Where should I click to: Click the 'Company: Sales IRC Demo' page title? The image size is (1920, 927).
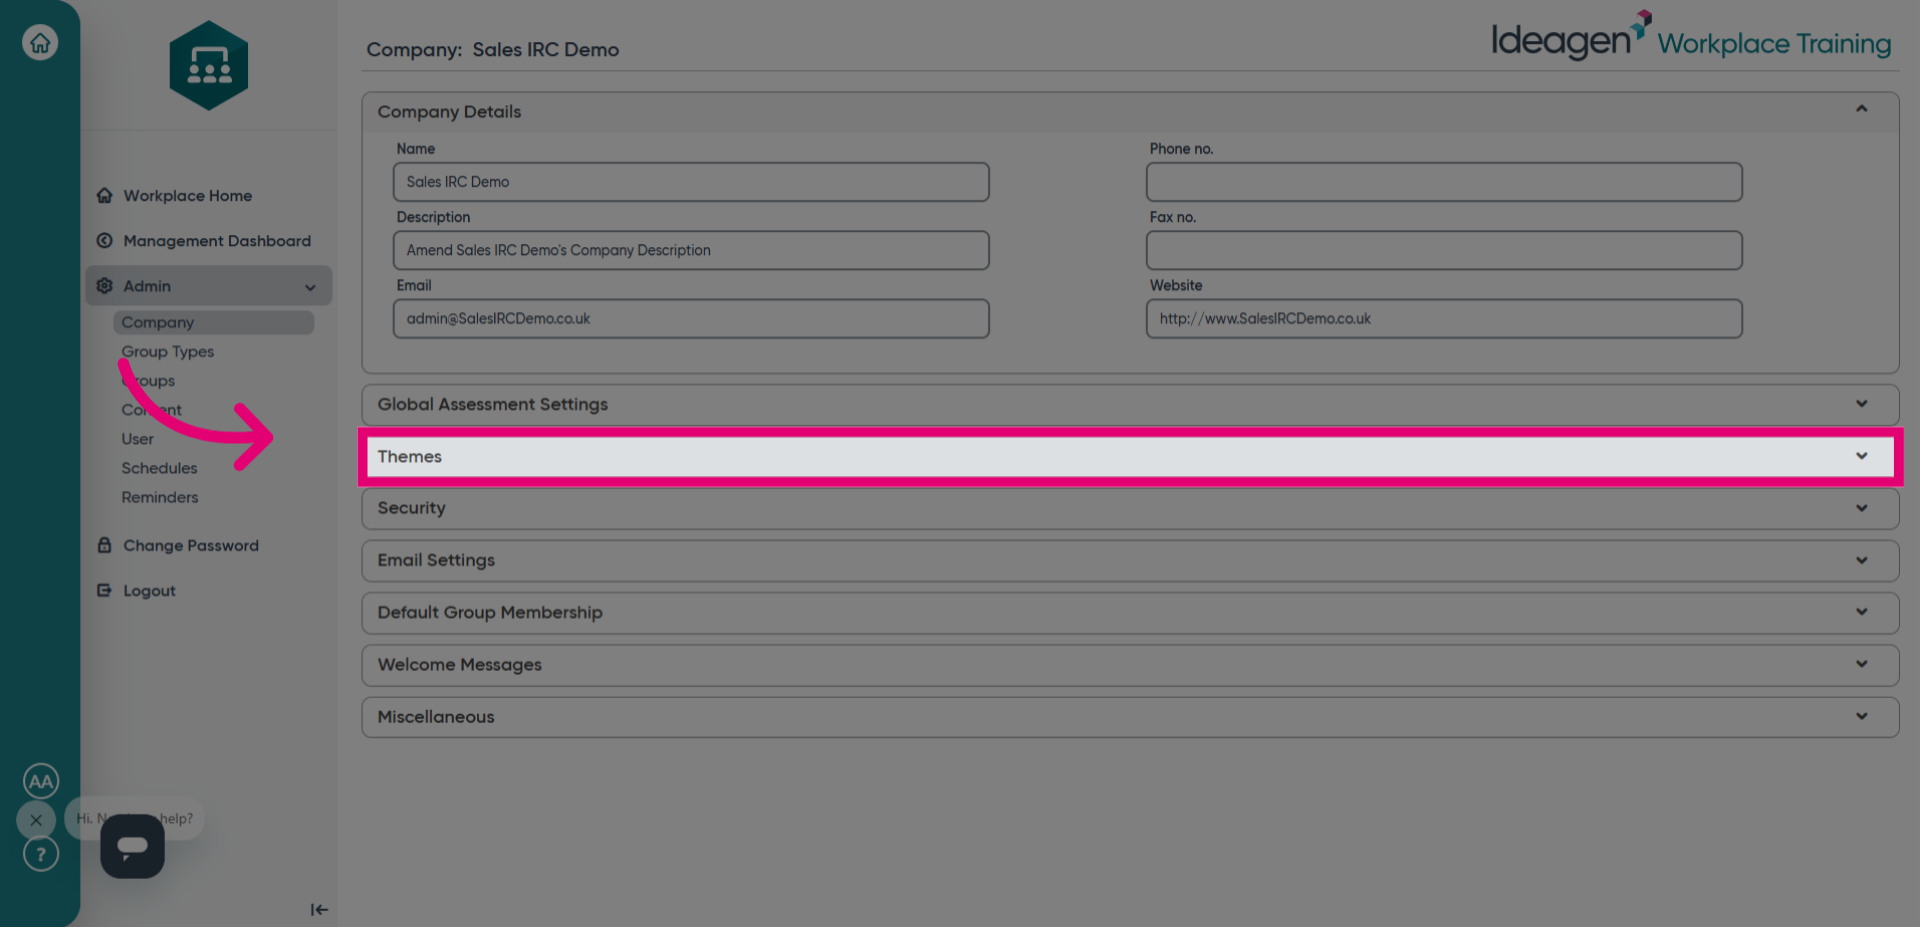[493, 50]
